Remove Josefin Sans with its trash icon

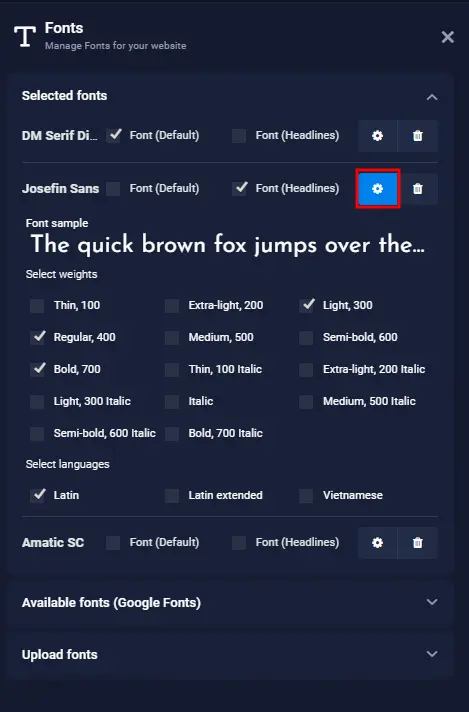418,188
